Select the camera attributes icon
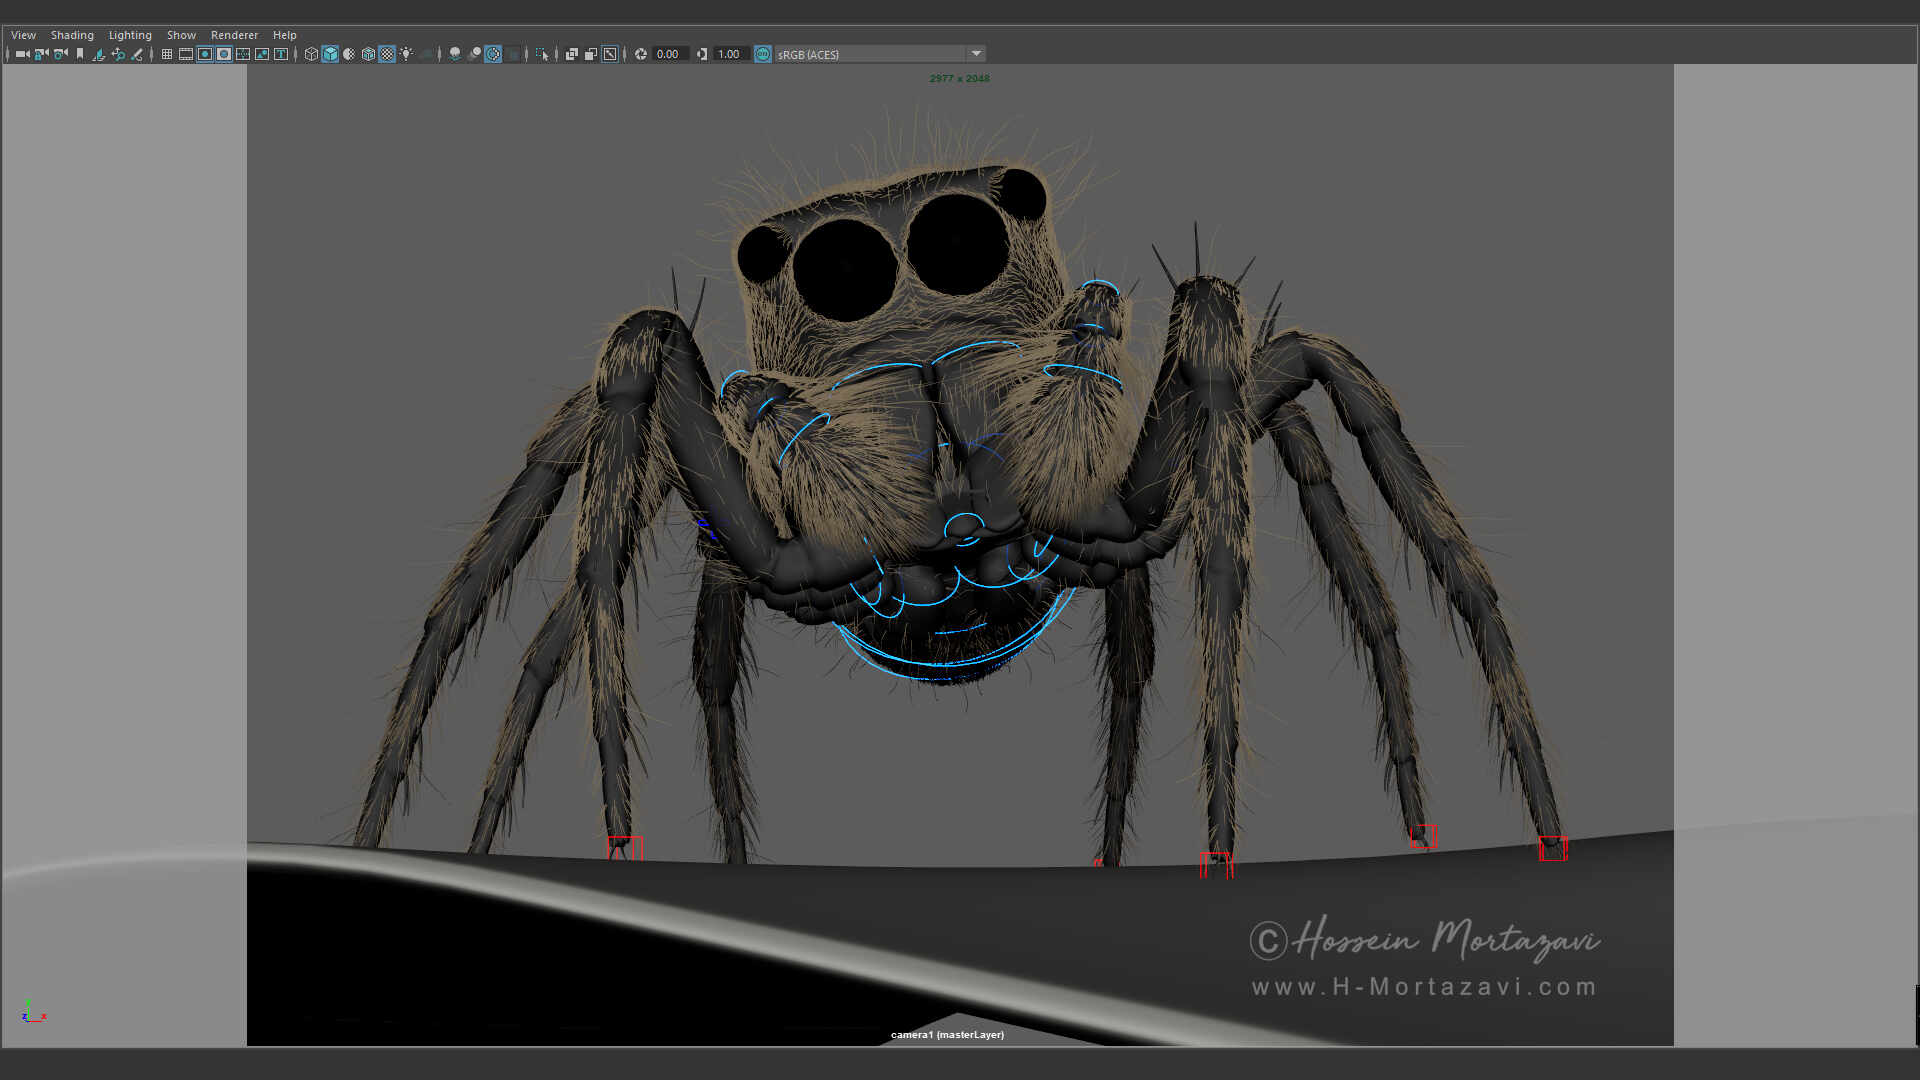The height and width of the screenshot is (1080, 1920). [x=59, y=54]
